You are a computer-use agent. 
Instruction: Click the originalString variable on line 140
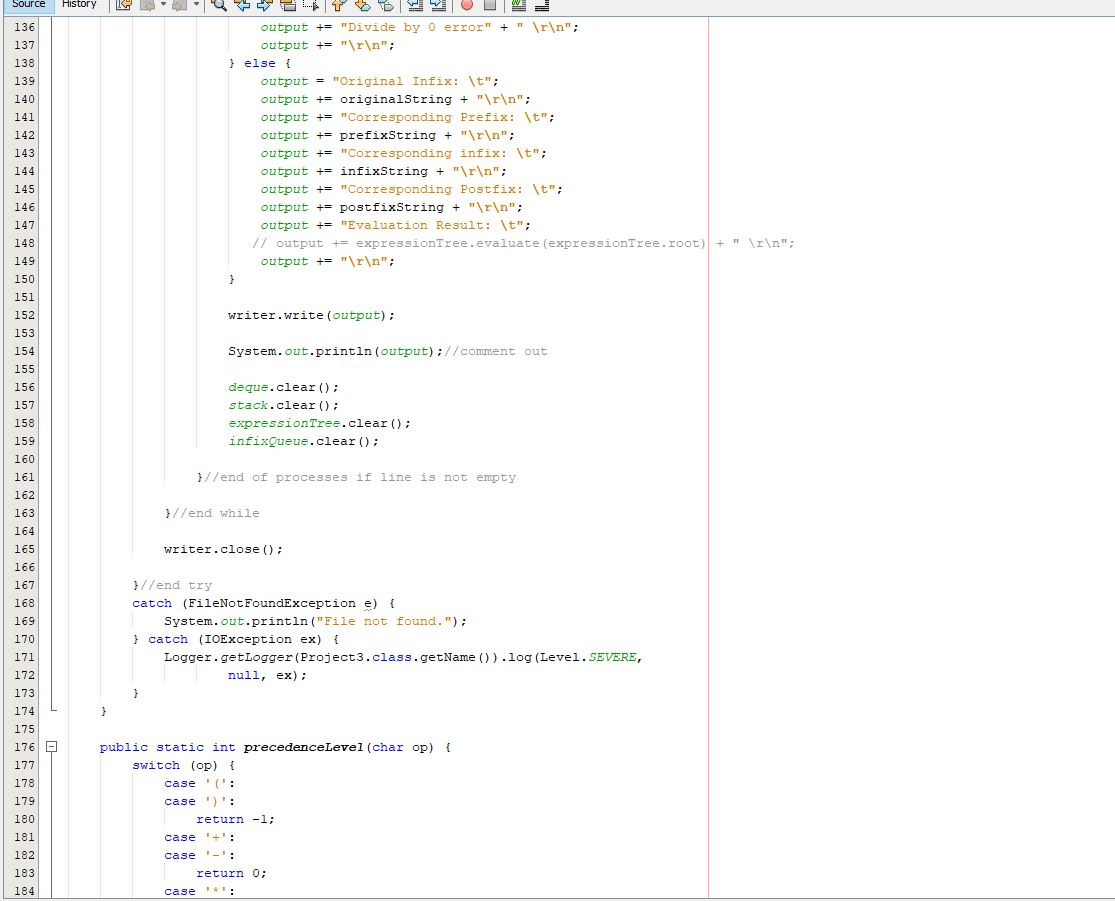click(395, 100)
